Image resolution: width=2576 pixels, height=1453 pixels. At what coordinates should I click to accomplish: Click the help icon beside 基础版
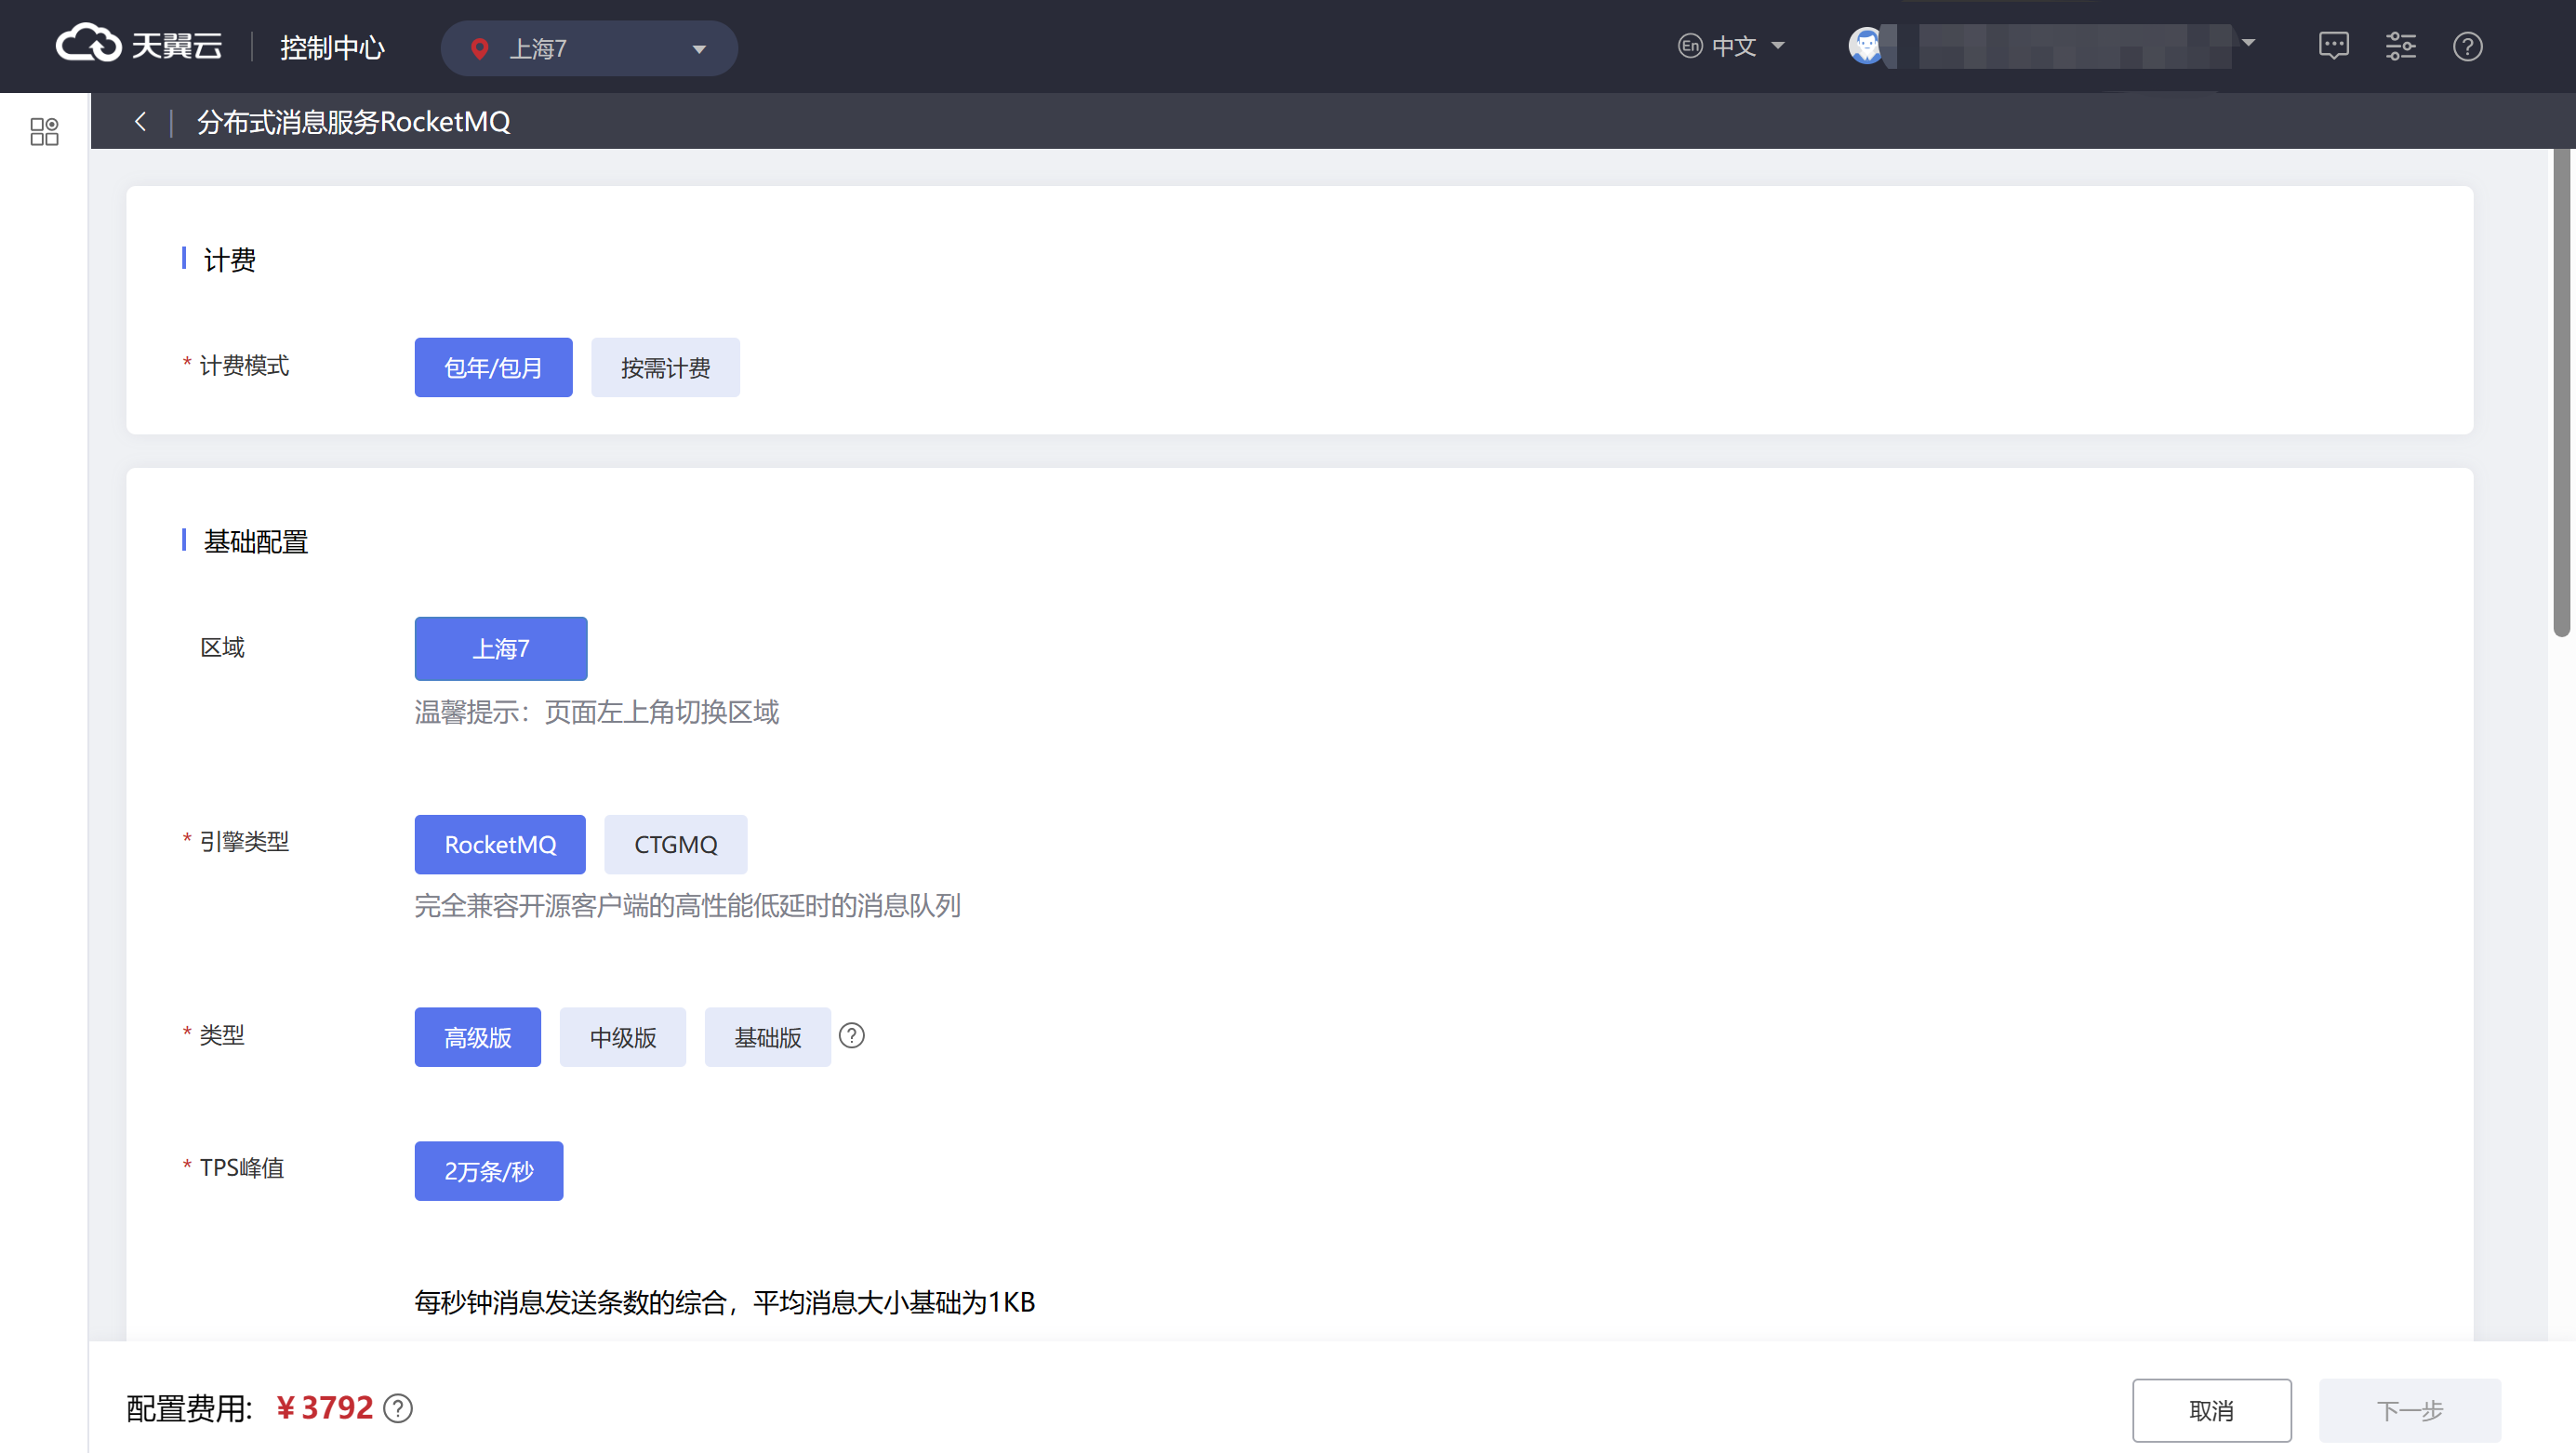(x=851, y=1036)
